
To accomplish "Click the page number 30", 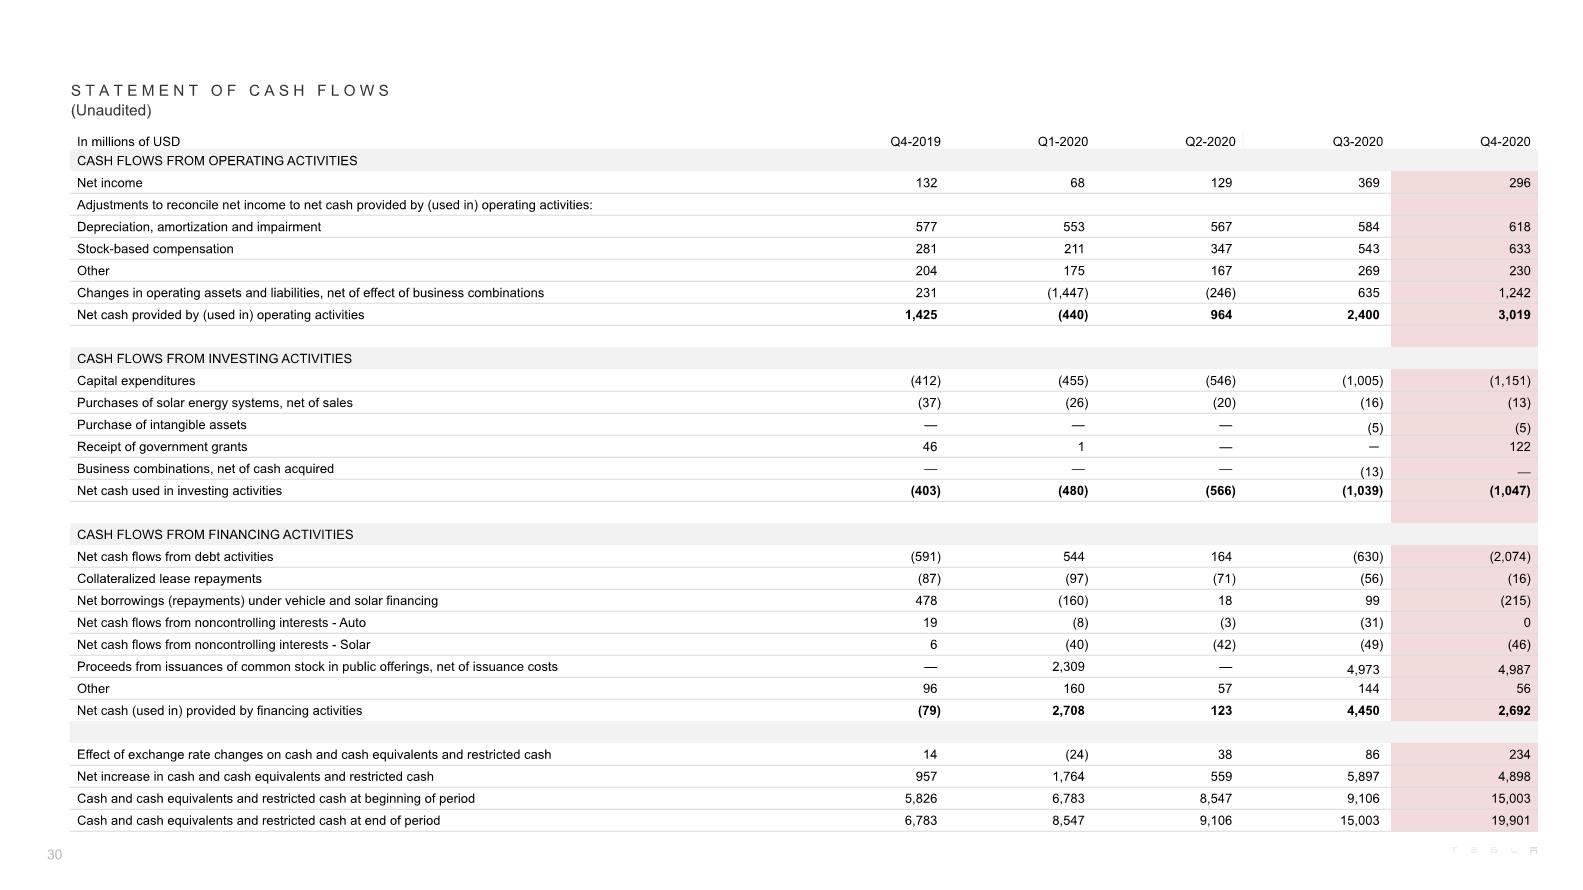I will coord(54,854).
